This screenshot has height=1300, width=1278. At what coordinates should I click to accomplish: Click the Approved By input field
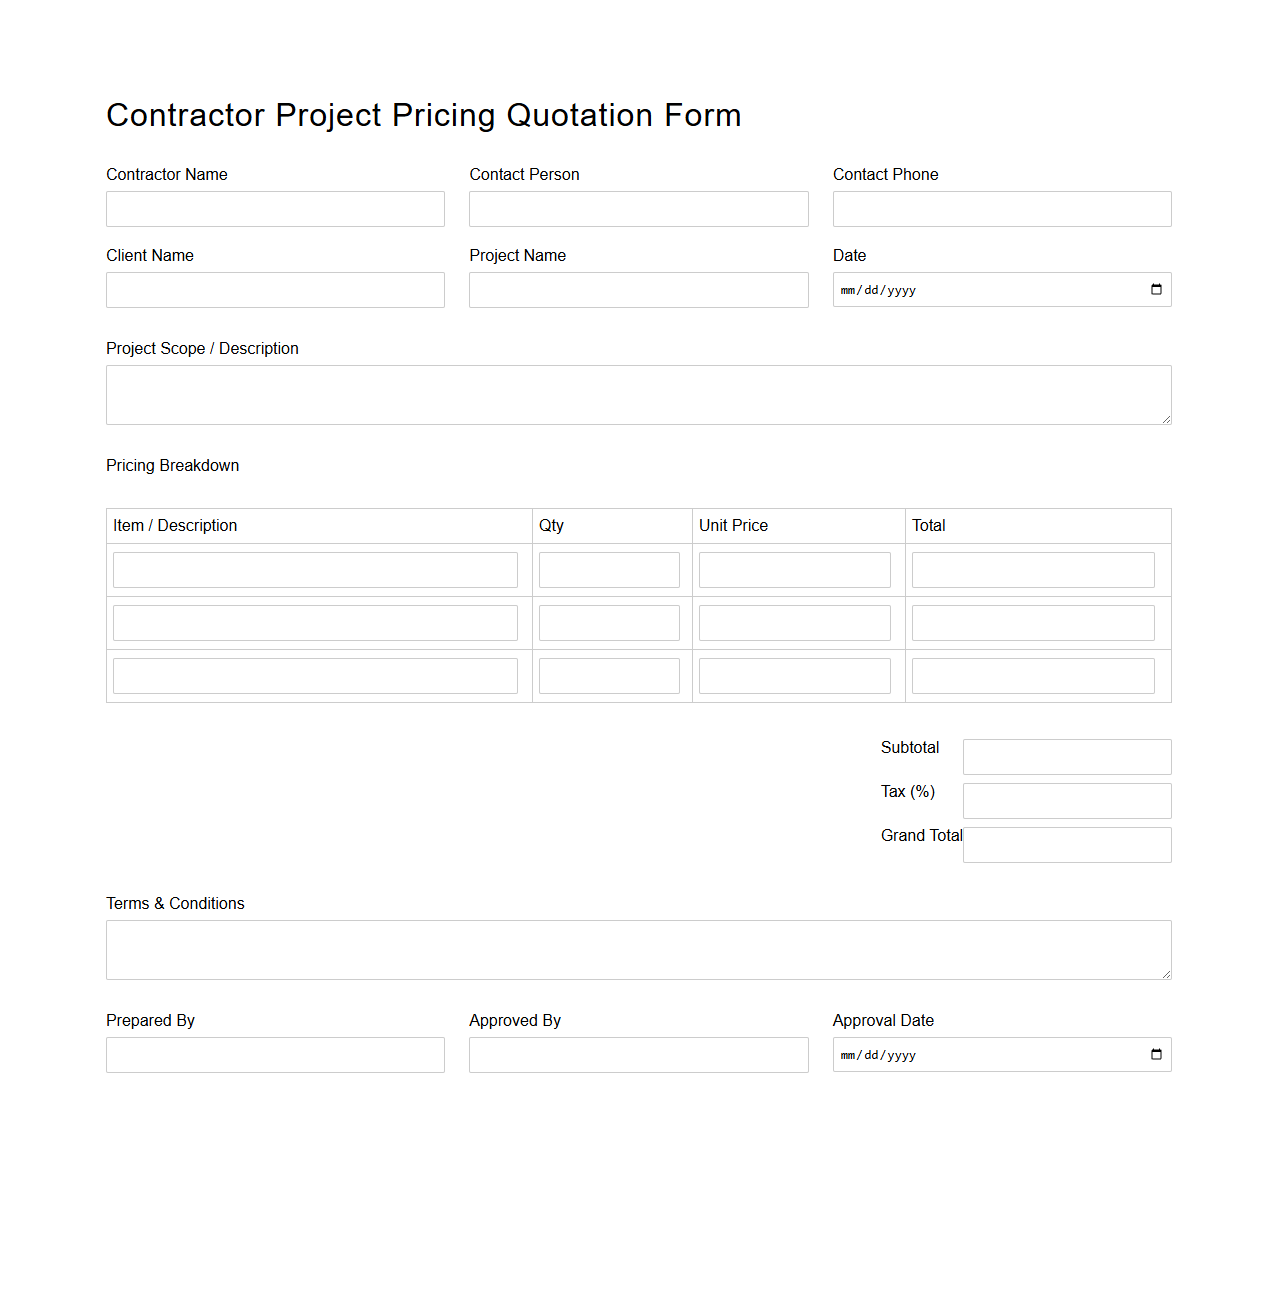click(638, 1054)
